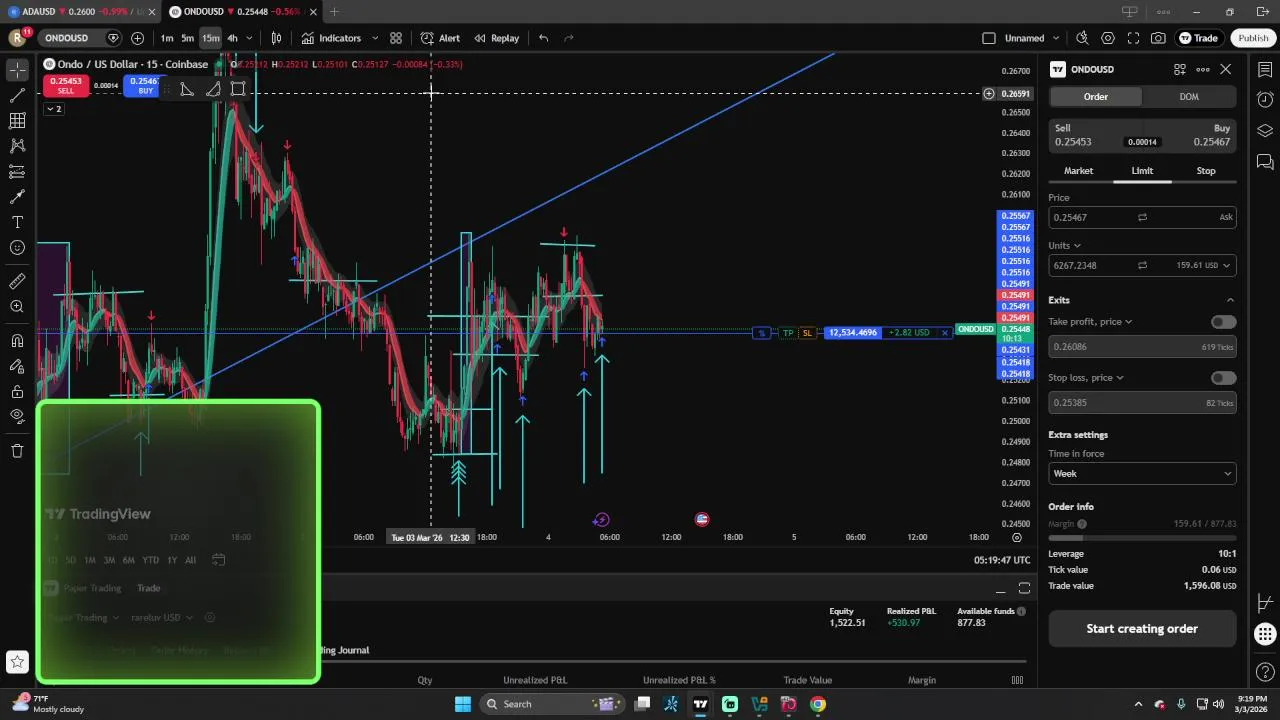This screenshot has width=1280, height=720.
Task: Switch to the DOM tab
Action: click(1189, 96)
